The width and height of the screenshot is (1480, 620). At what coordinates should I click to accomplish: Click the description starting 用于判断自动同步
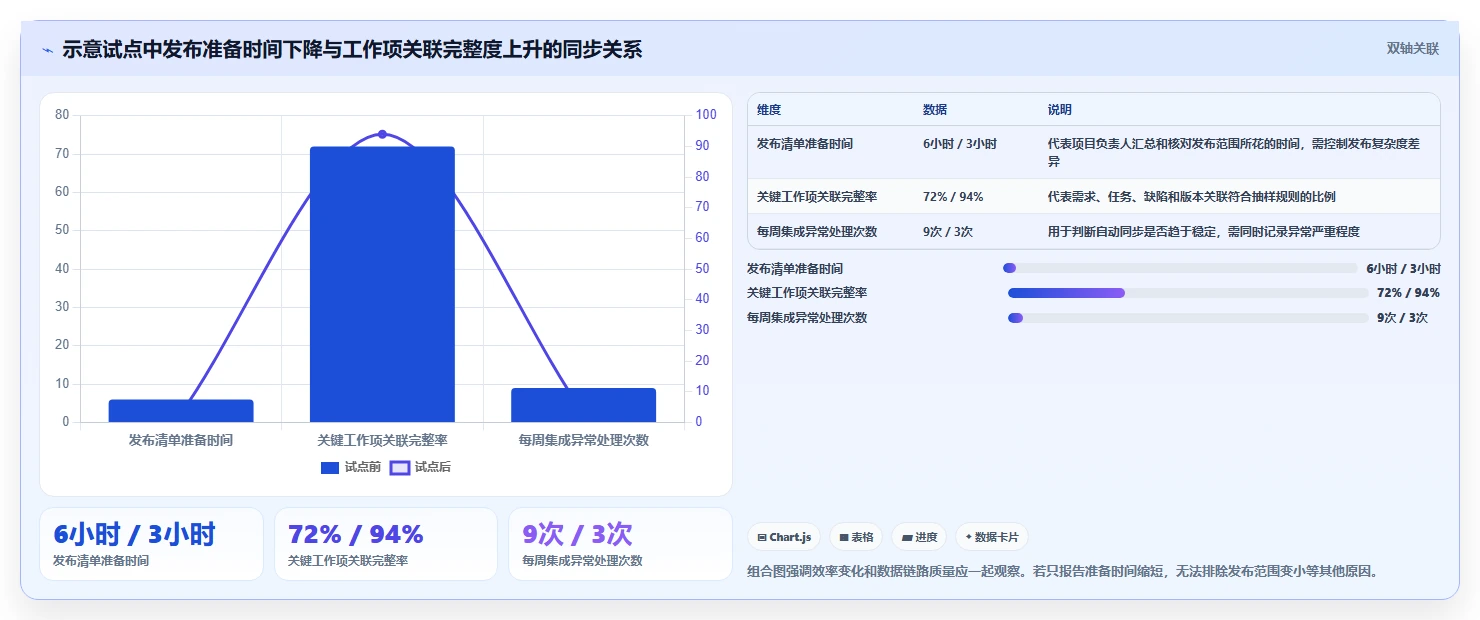click(x=1204, y=232)
